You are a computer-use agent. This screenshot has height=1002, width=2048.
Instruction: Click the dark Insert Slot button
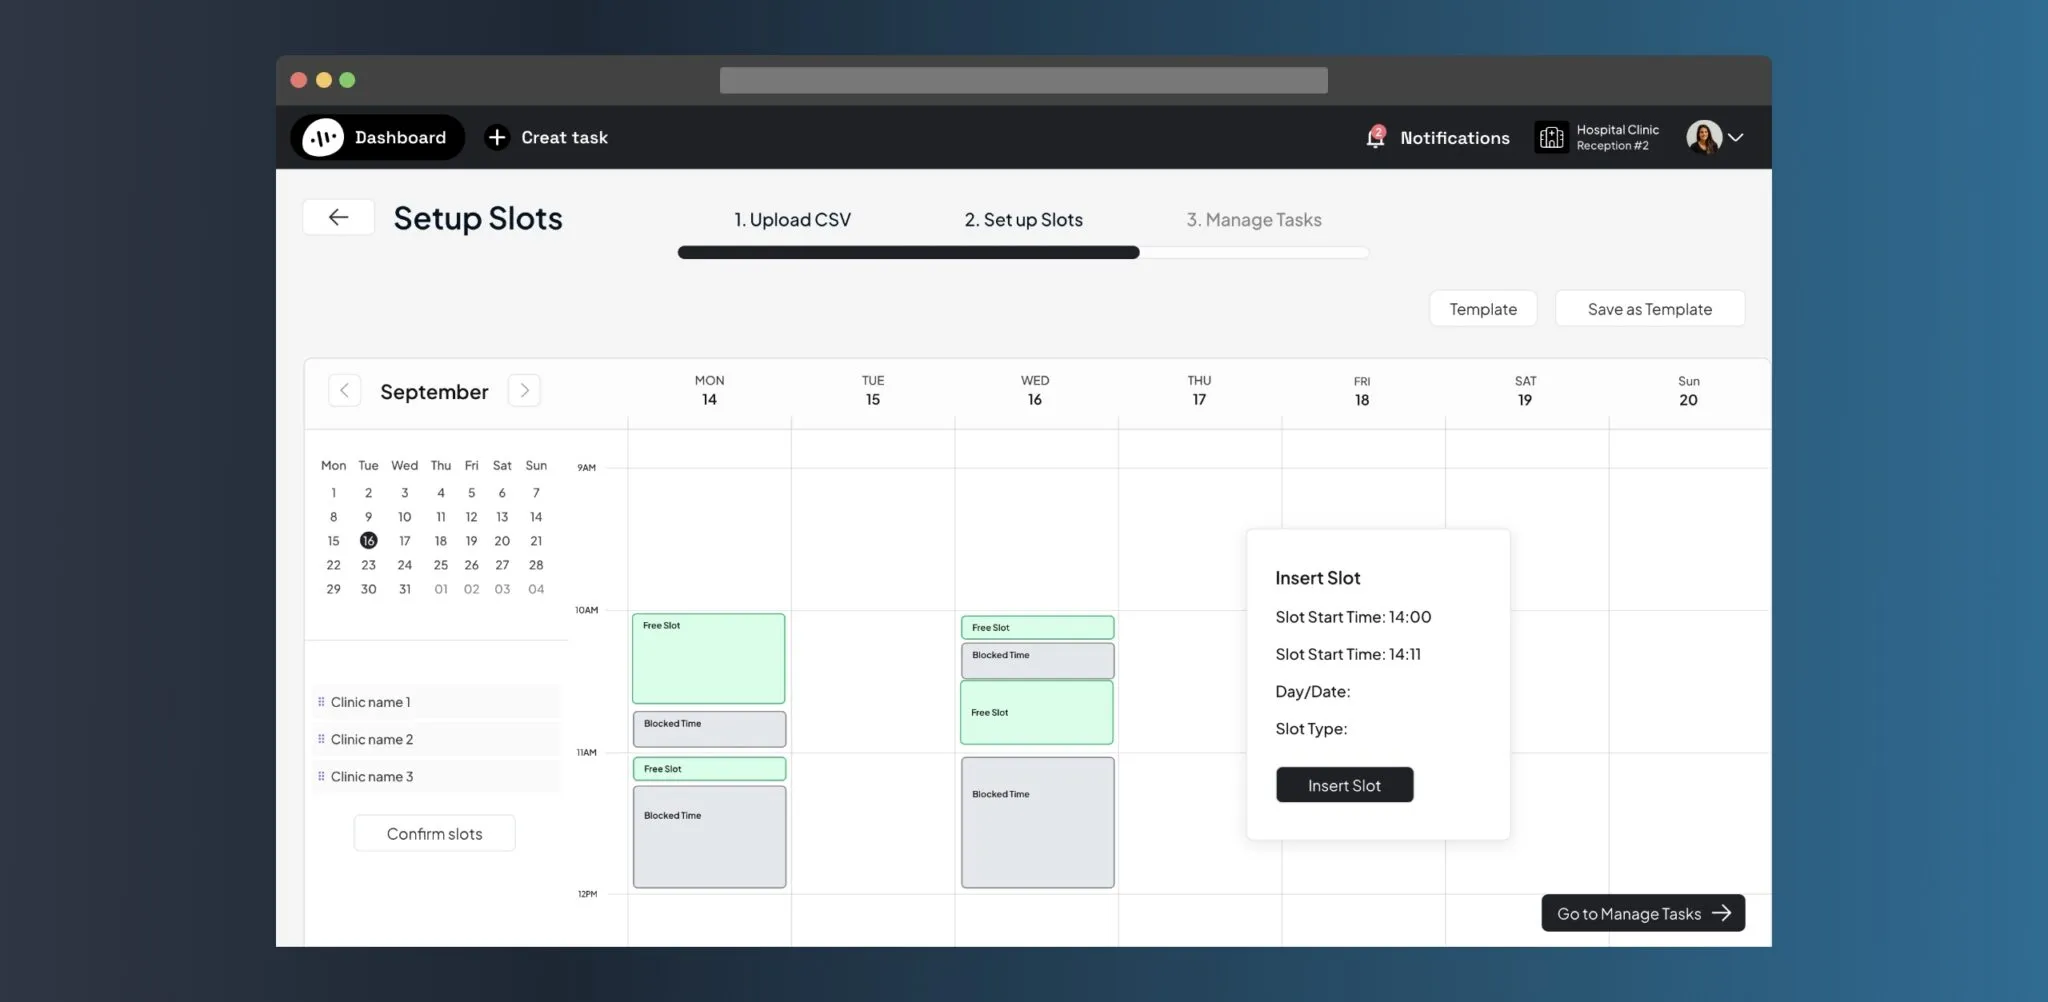[x=1344, y=785]
